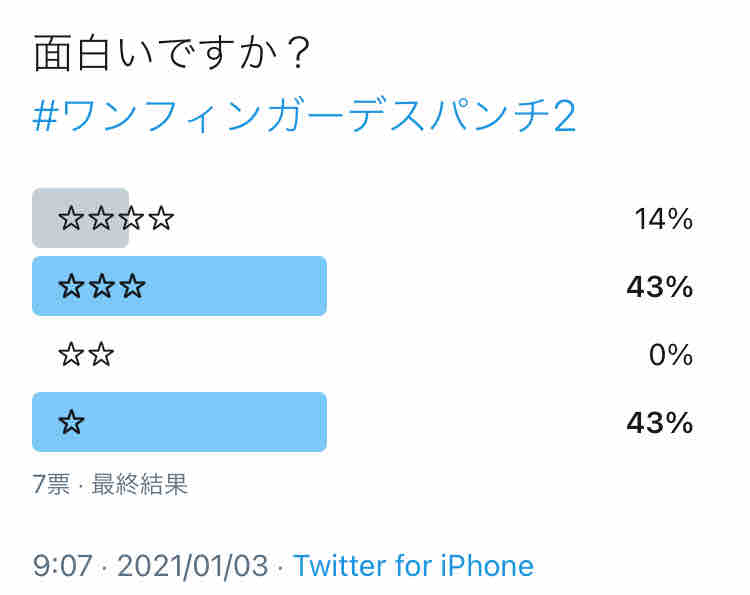
Task: Click the 2021/01/03 tweet date
Action: pos(192,566)
